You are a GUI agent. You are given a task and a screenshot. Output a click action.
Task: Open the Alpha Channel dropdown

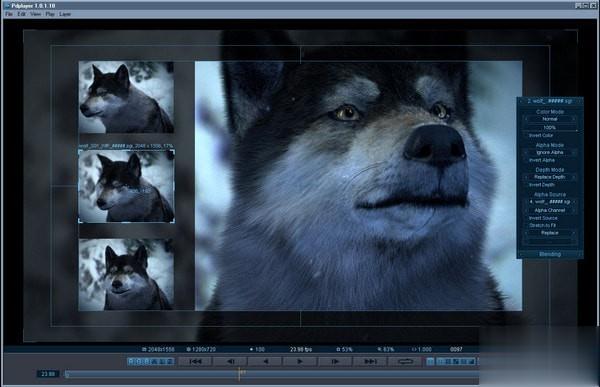(549, 210)
